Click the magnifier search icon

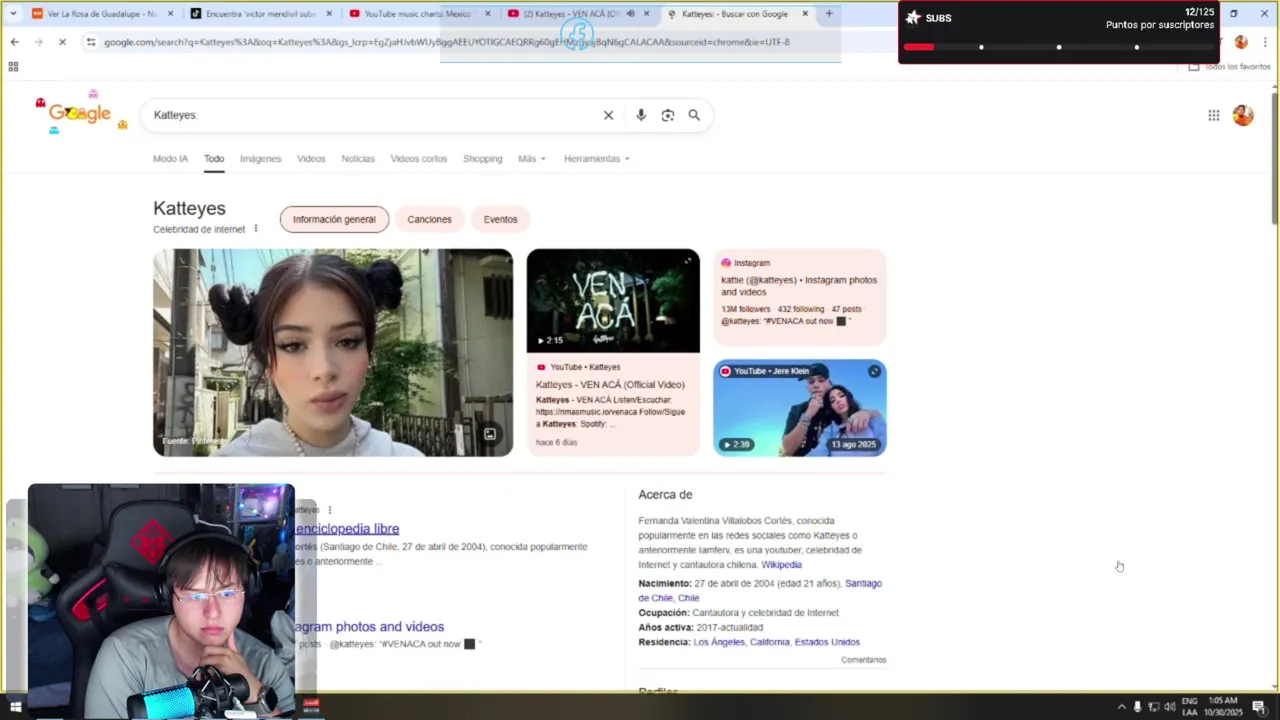pos(694,115)
